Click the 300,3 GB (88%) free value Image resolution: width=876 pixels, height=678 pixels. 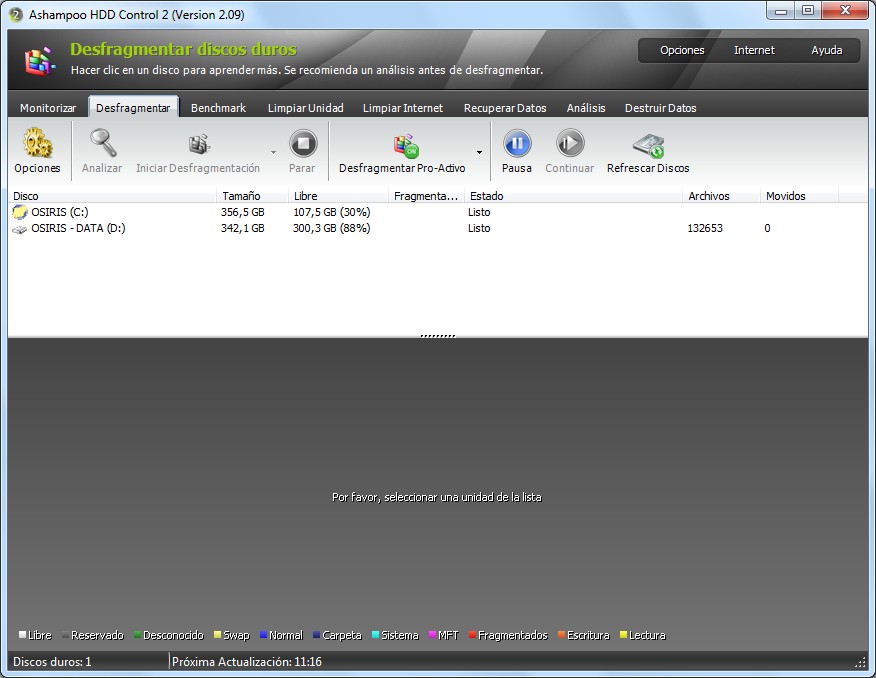coord(332,228)
